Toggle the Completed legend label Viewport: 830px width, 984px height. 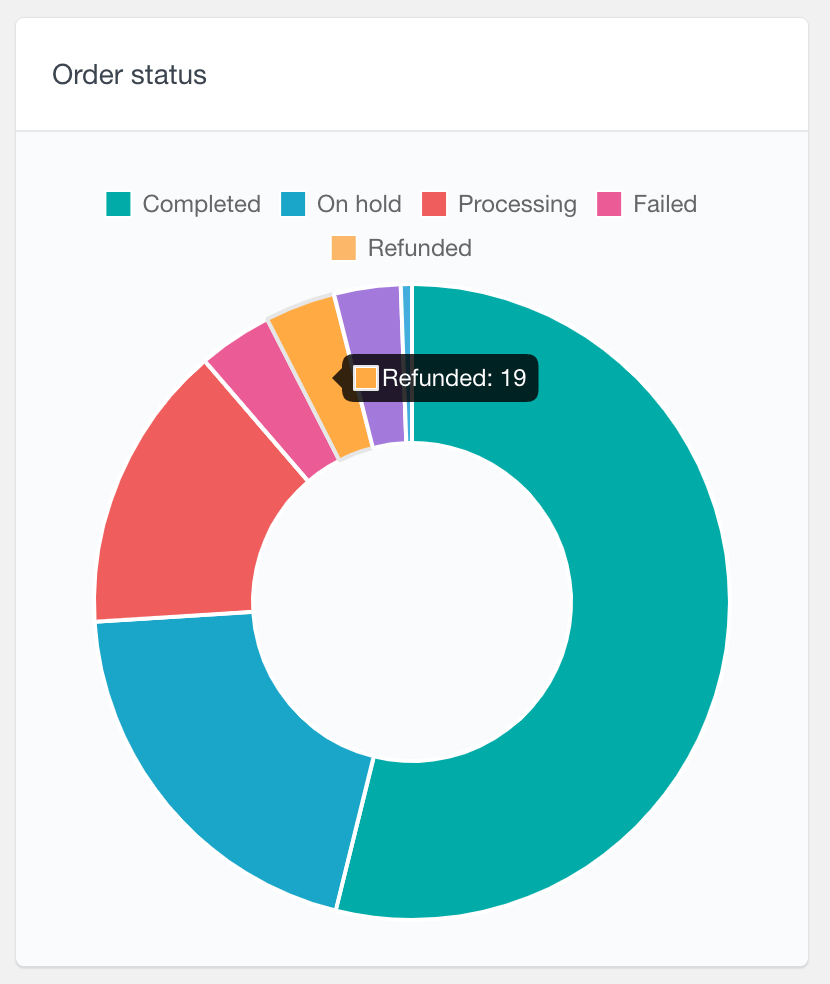tap(201, 204)
